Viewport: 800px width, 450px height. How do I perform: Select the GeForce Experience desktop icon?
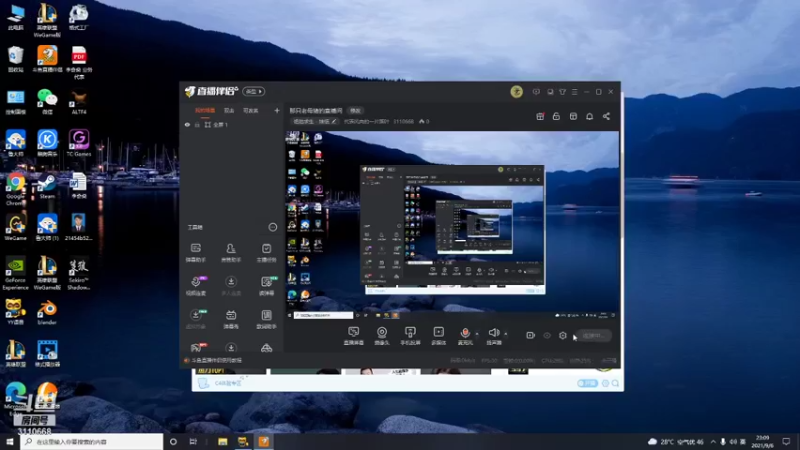point(15,273)
